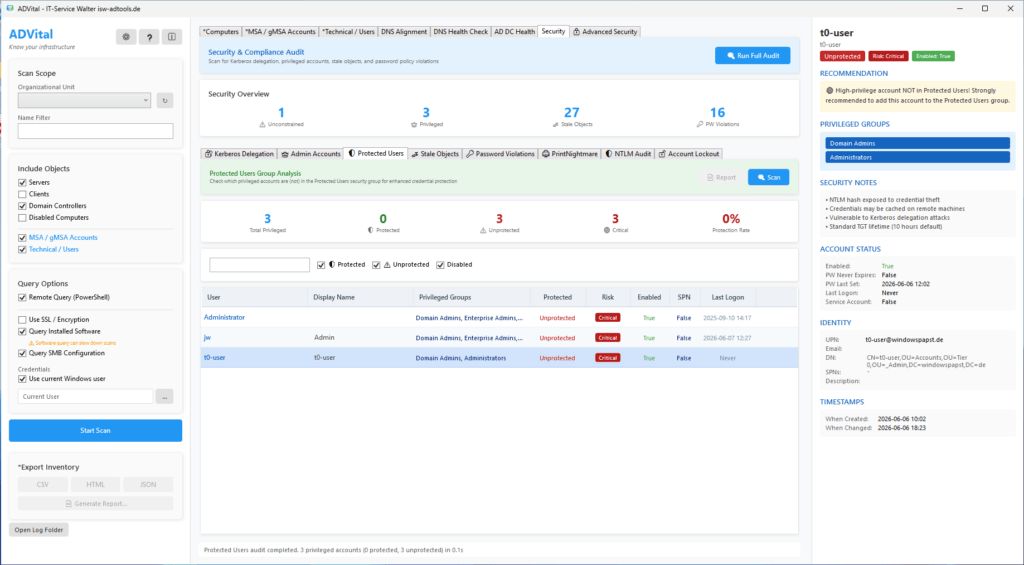Open the AD DC Health tab

[x=515, y=31]
